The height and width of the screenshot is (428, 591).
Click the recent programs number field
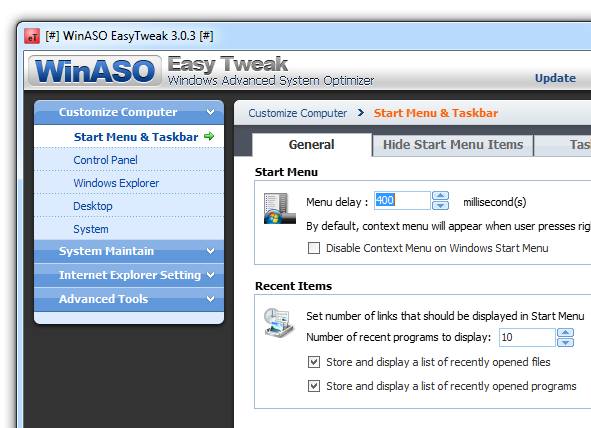(x=527, y=337)
